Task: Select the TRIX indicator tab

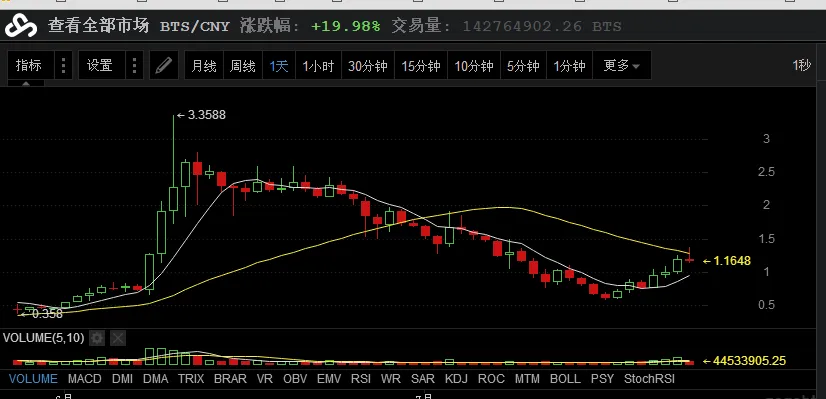Action: point(191,378)
